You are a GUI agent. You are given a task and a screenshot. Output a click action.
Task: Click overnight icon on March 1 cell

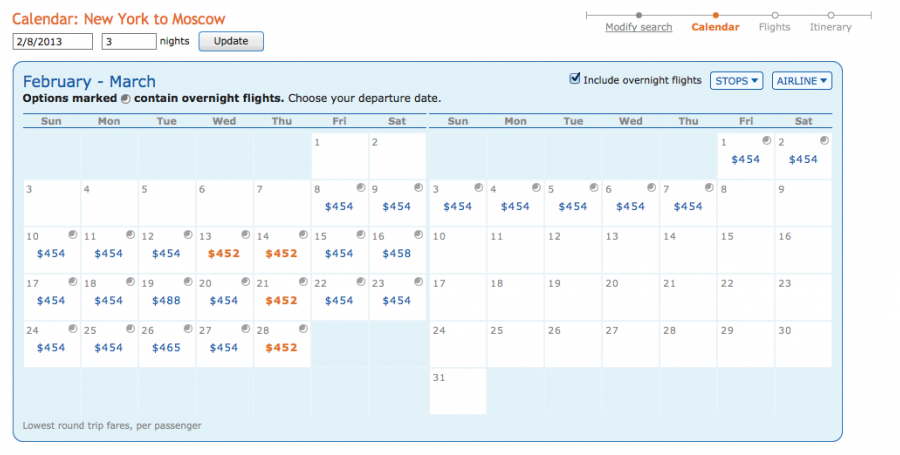pos(765,141)
